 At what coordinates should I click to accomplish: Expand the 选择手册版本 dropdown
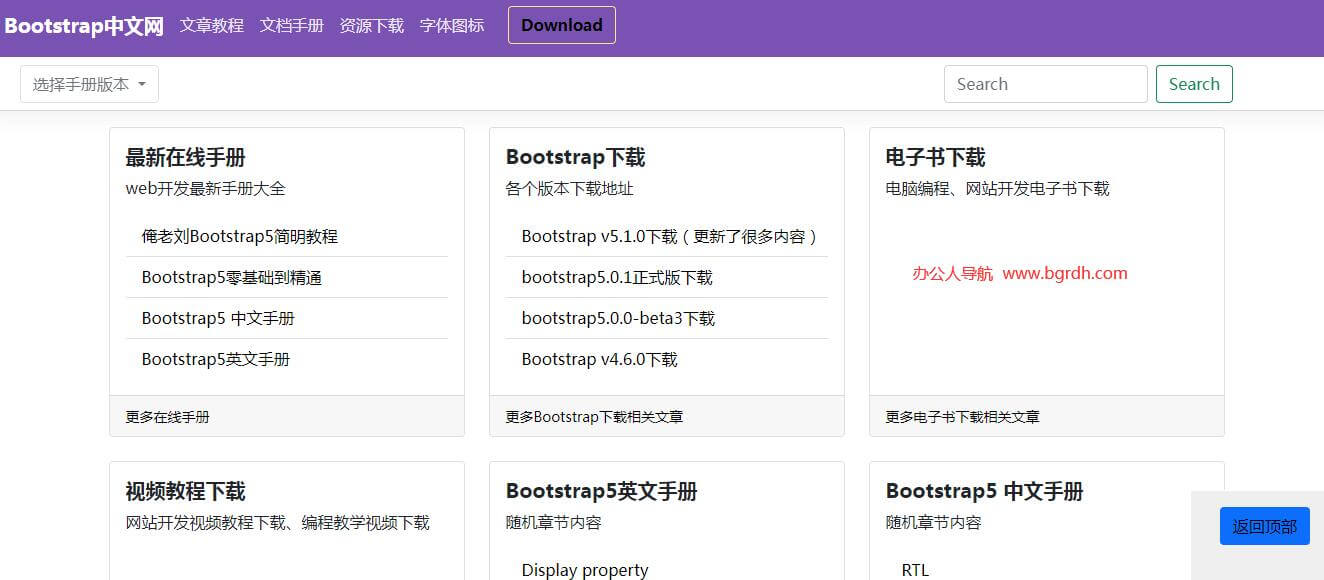88,83
